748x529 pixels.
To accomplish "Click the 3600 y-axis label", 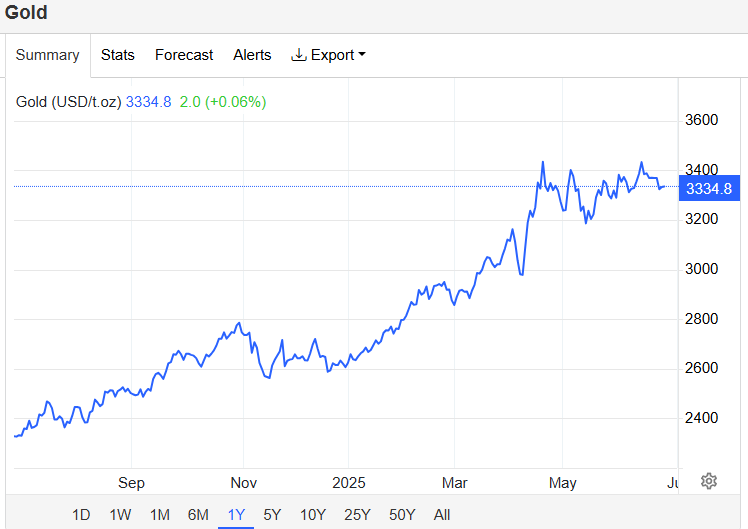I will (701, 120).
